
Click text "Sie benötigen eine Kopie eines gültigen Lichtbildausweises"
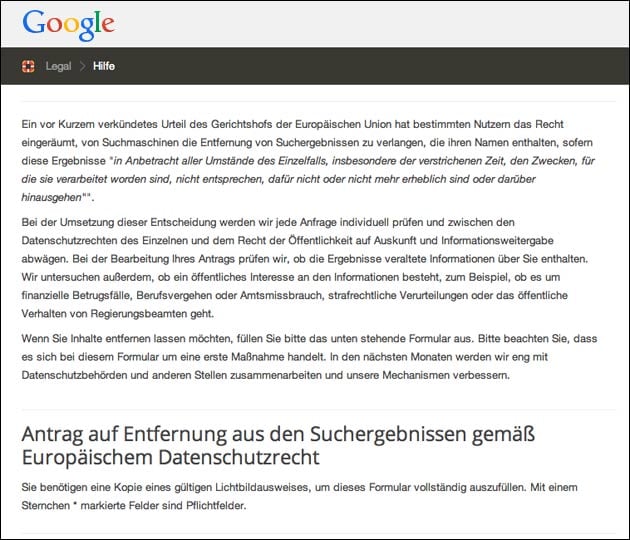[x=165, y=487]
